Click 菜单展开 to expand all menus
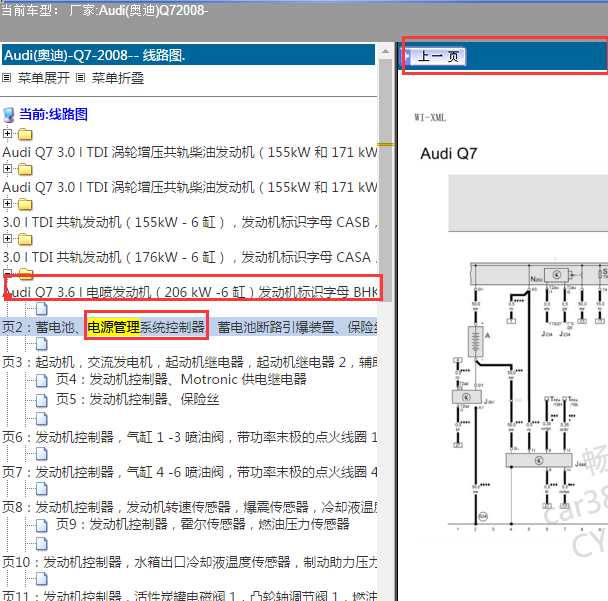The height and width of the screenshot is (601, 608). tap(43, 78)
